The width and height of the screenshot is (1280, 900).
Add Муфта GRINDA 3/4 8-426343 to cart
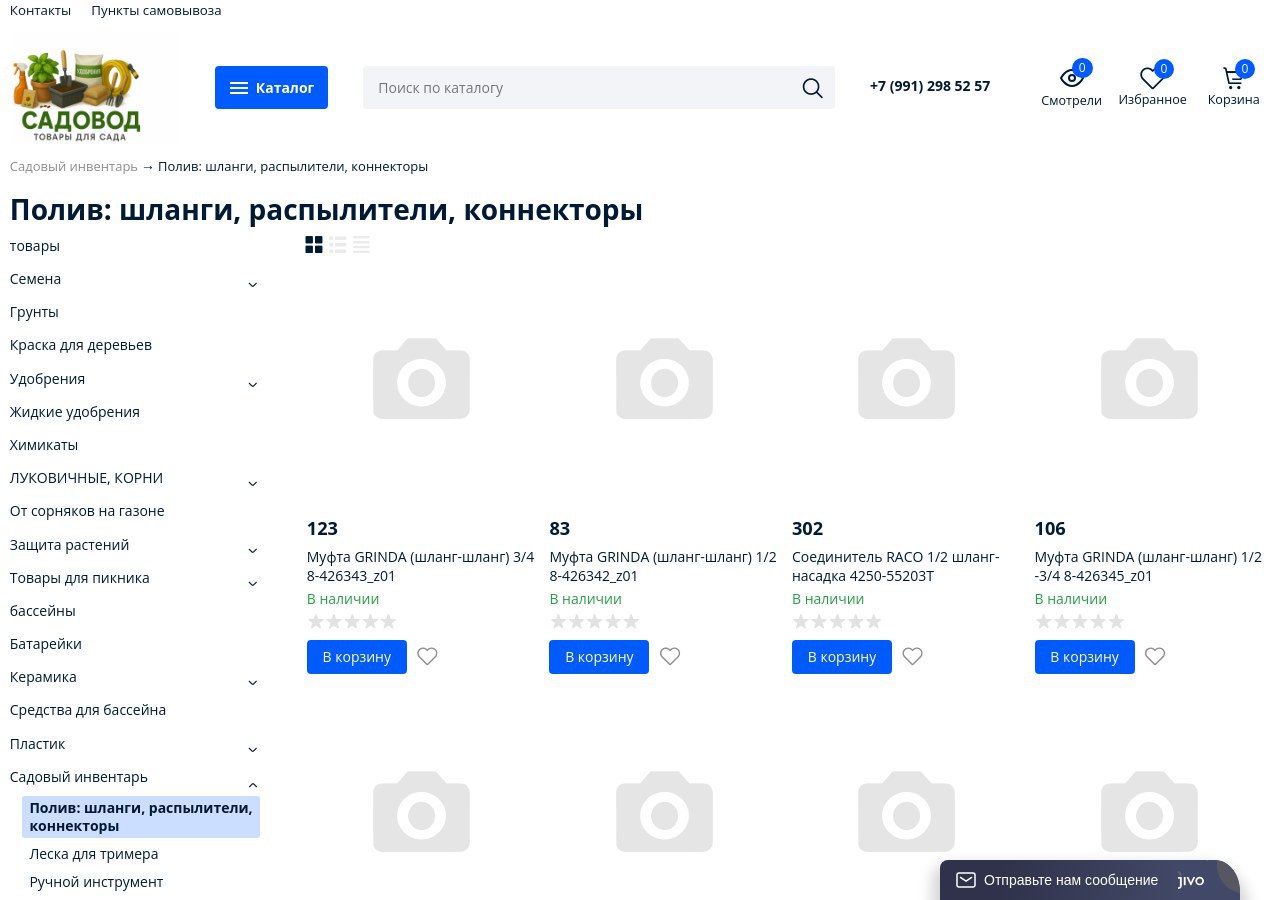click(357, 657)
